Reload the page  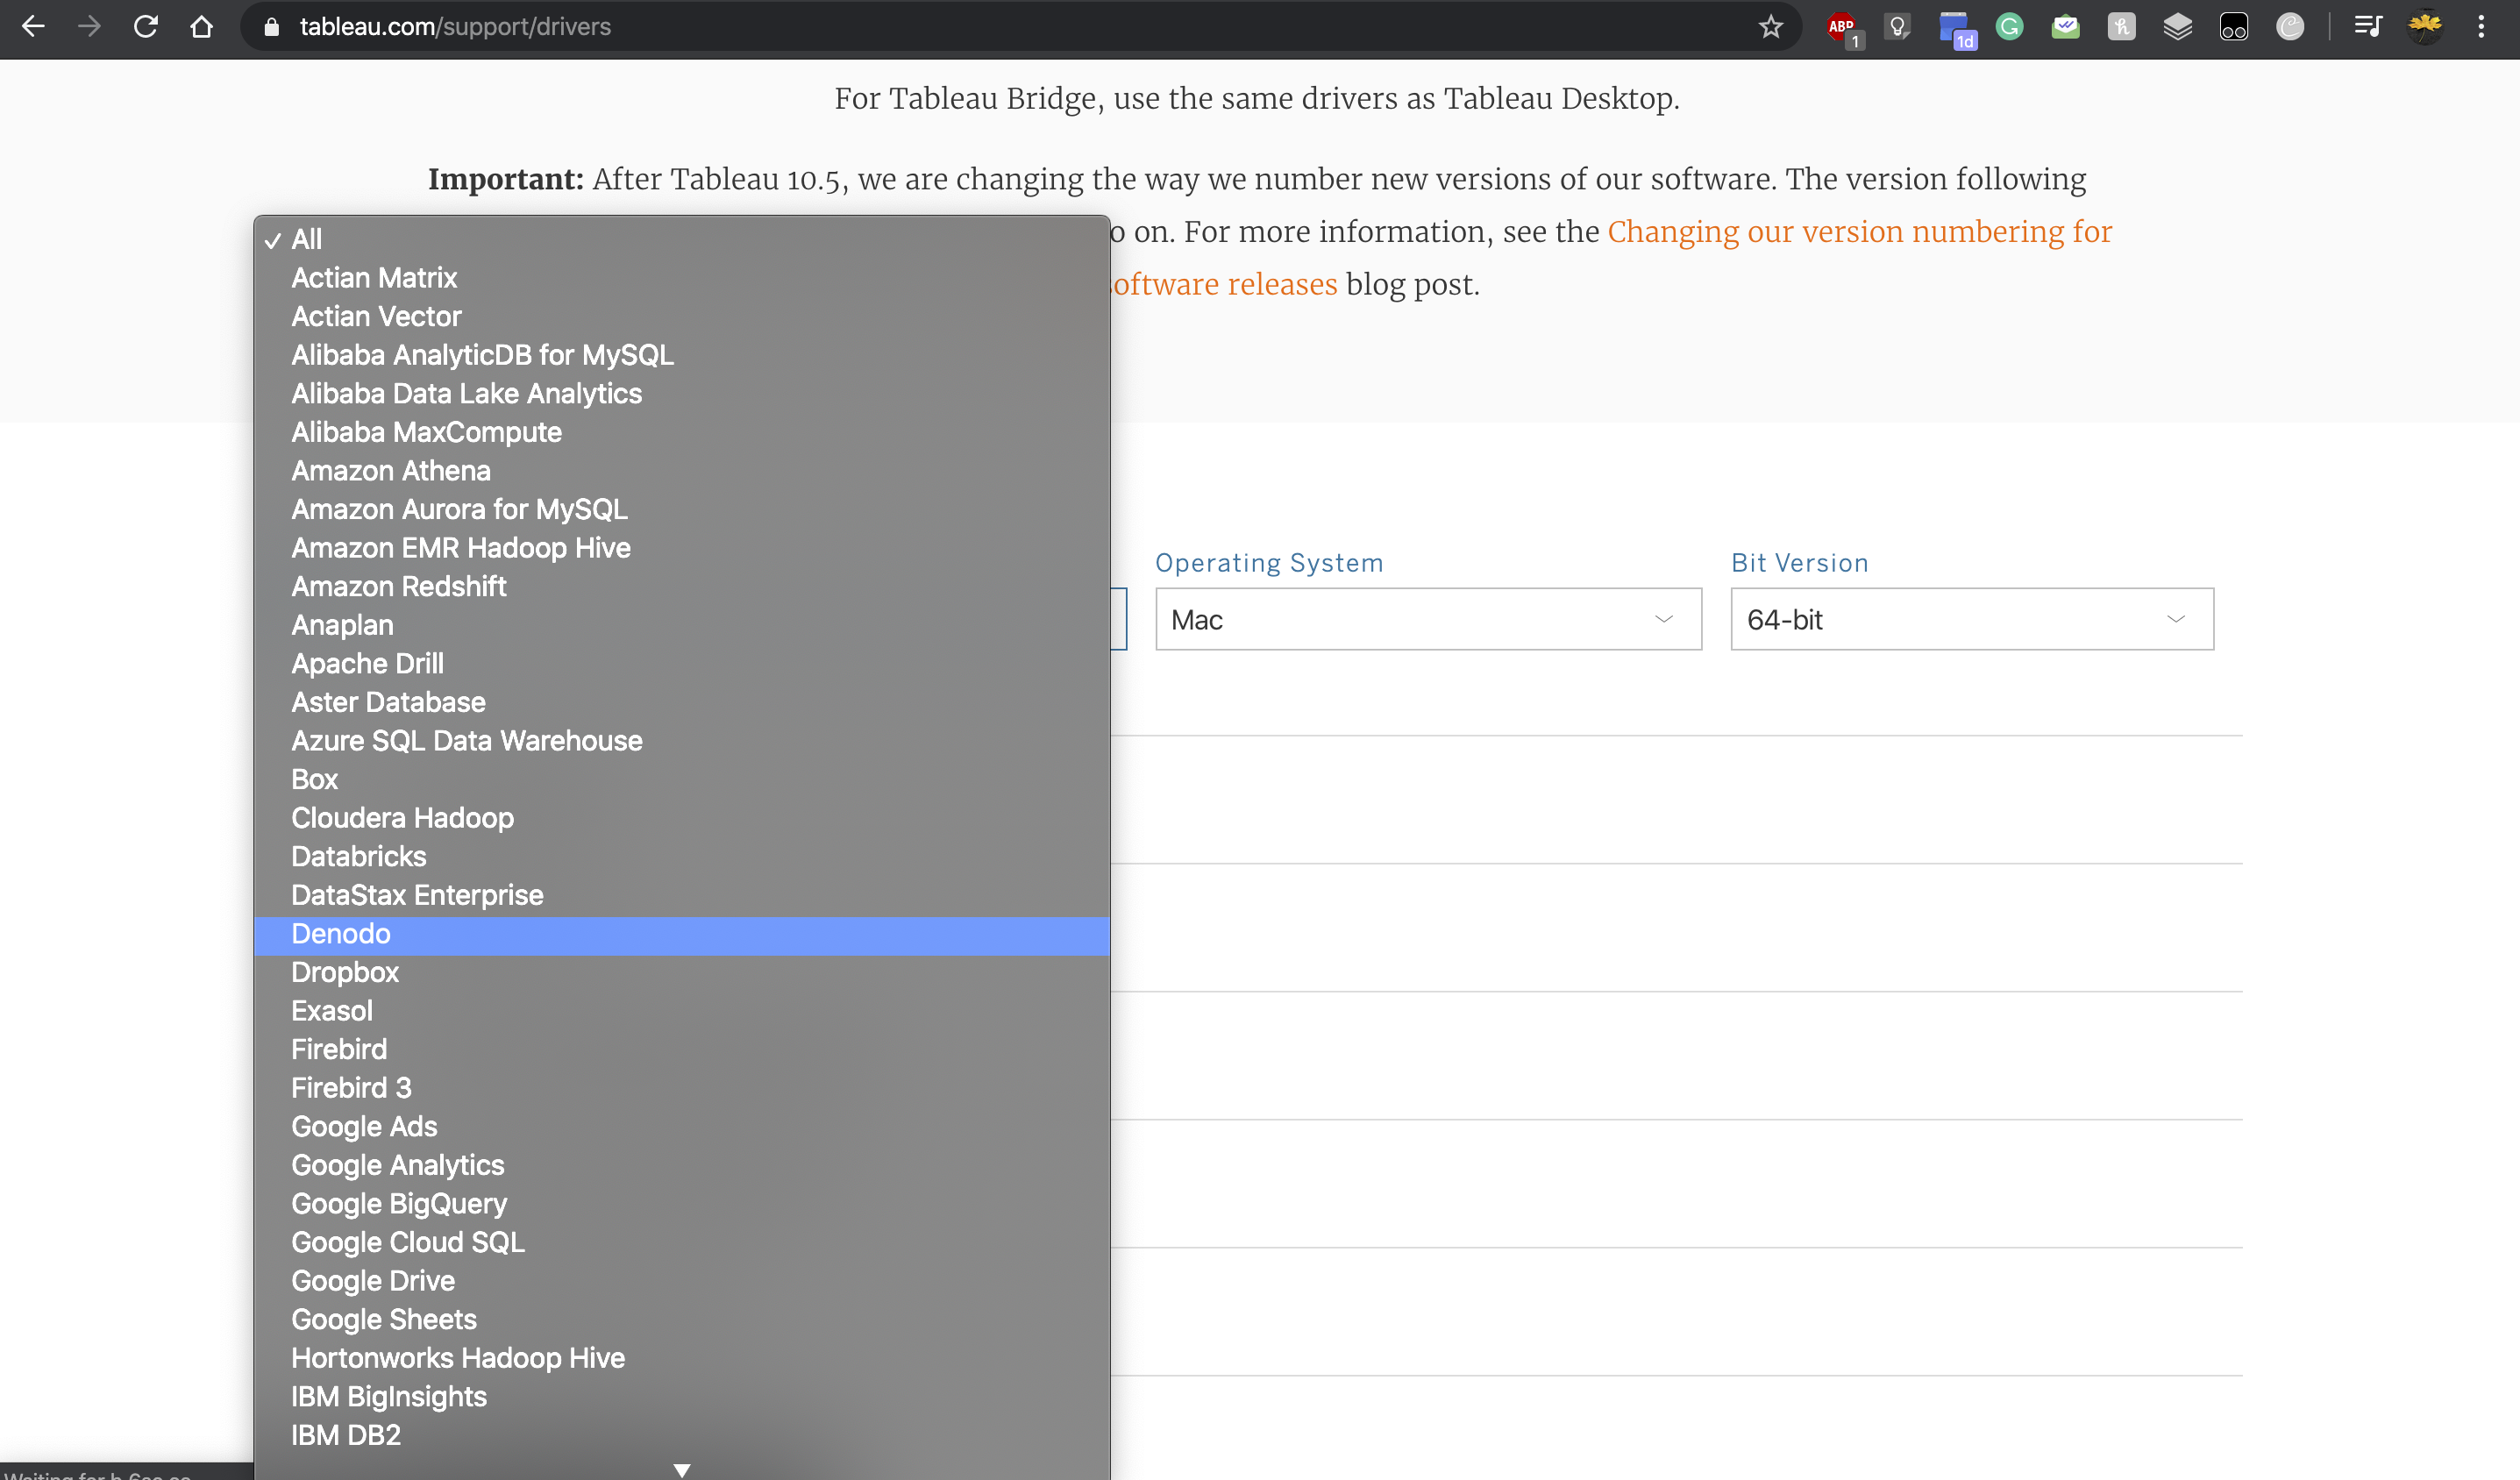[x=146, y=27]
